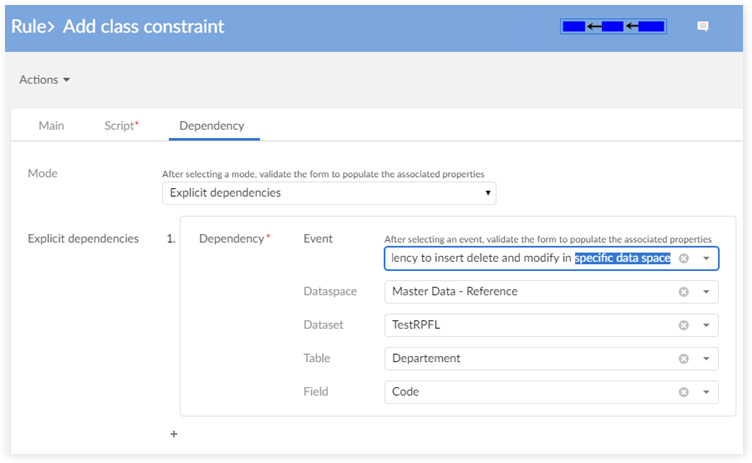Click the blue workflow steps diagram
752x463 pixels.
tap(614, 27)
